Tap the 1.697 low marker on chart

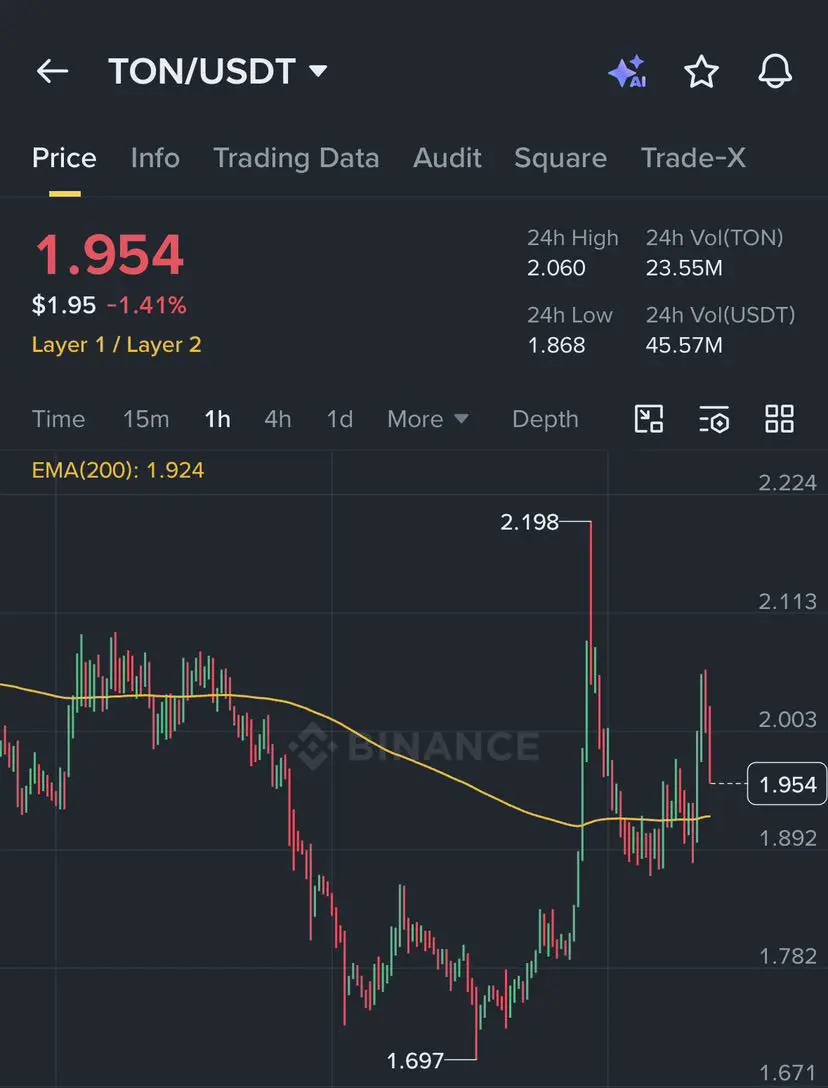(x=415, y=1061)
